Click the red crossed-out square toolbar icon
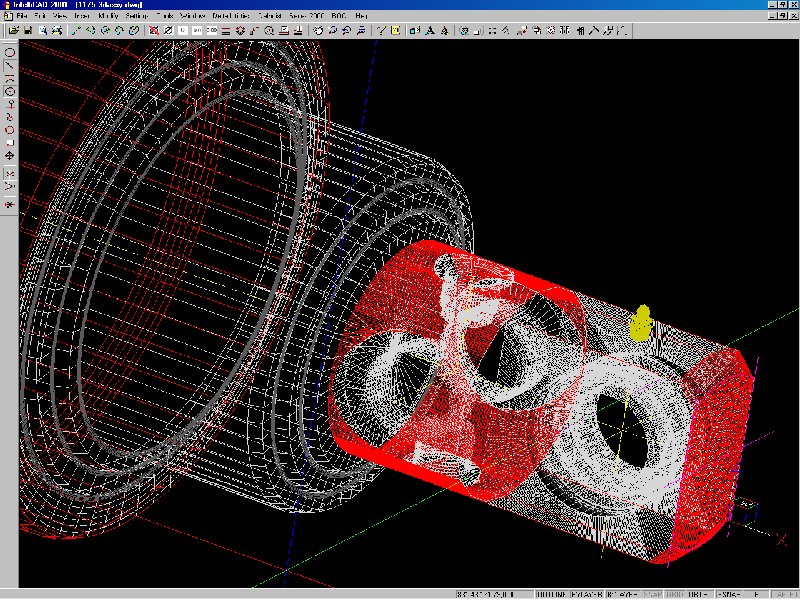 coord(154,31)
